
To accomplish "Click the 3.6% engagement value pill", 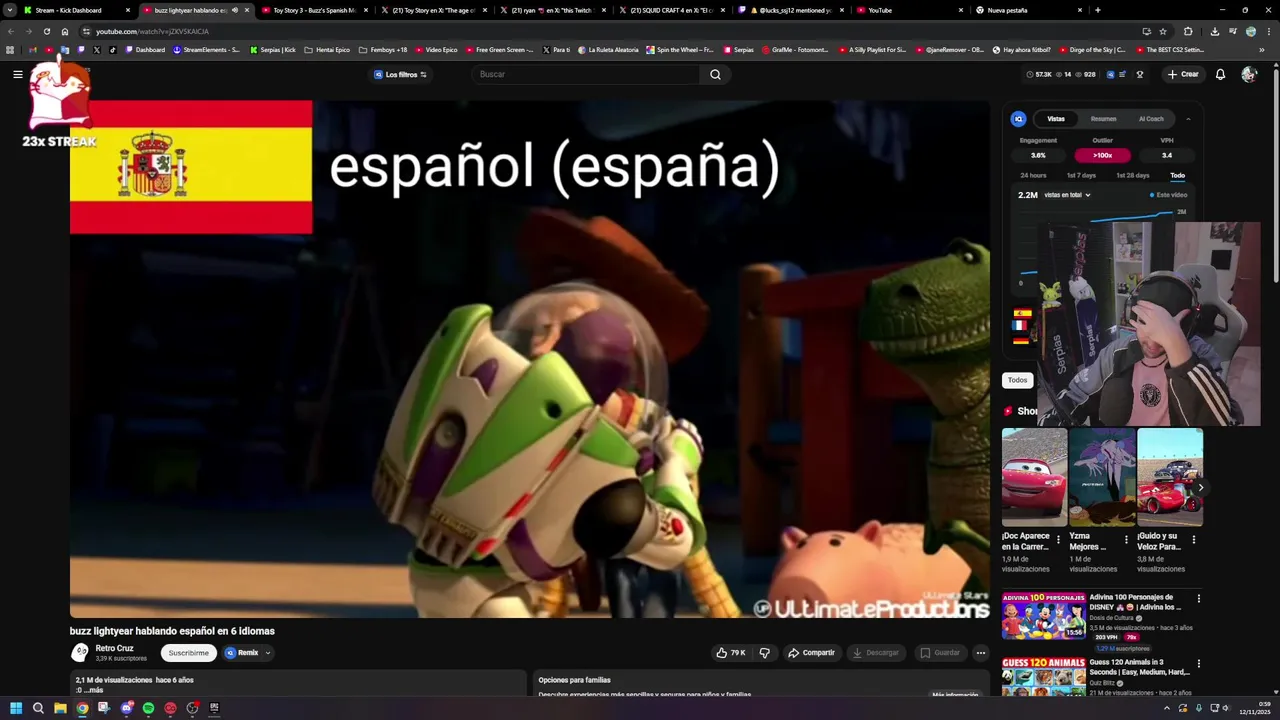I will (1038, 155).
